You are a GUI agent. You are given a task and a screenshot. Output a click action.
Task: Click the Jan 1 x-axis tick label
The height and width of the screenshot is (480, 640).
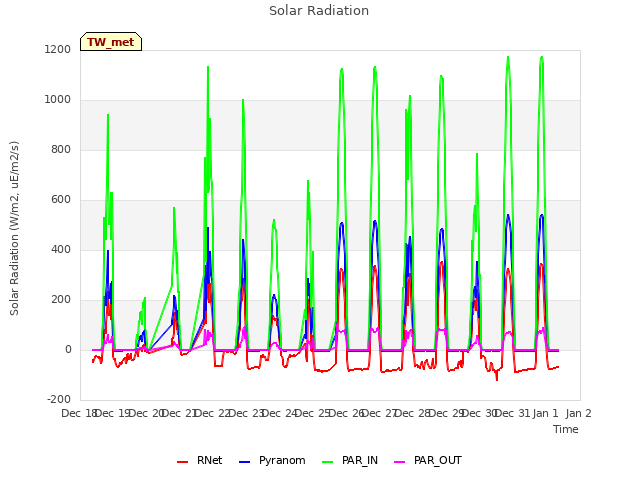point(545,413)
